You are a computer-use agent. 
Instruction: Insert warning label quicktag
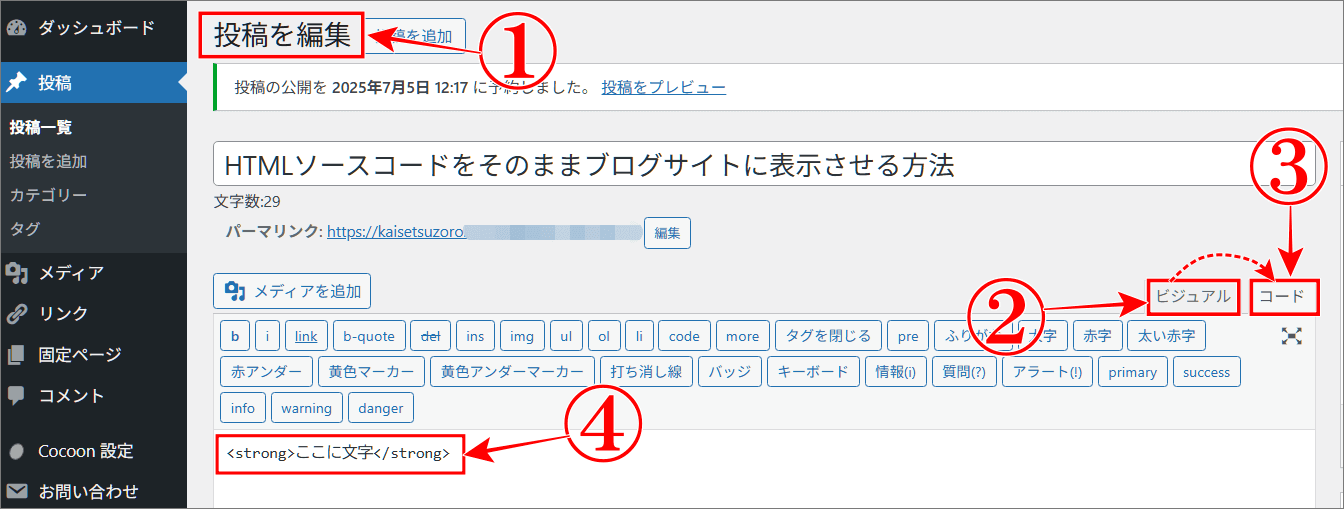(x=306, y=408)
